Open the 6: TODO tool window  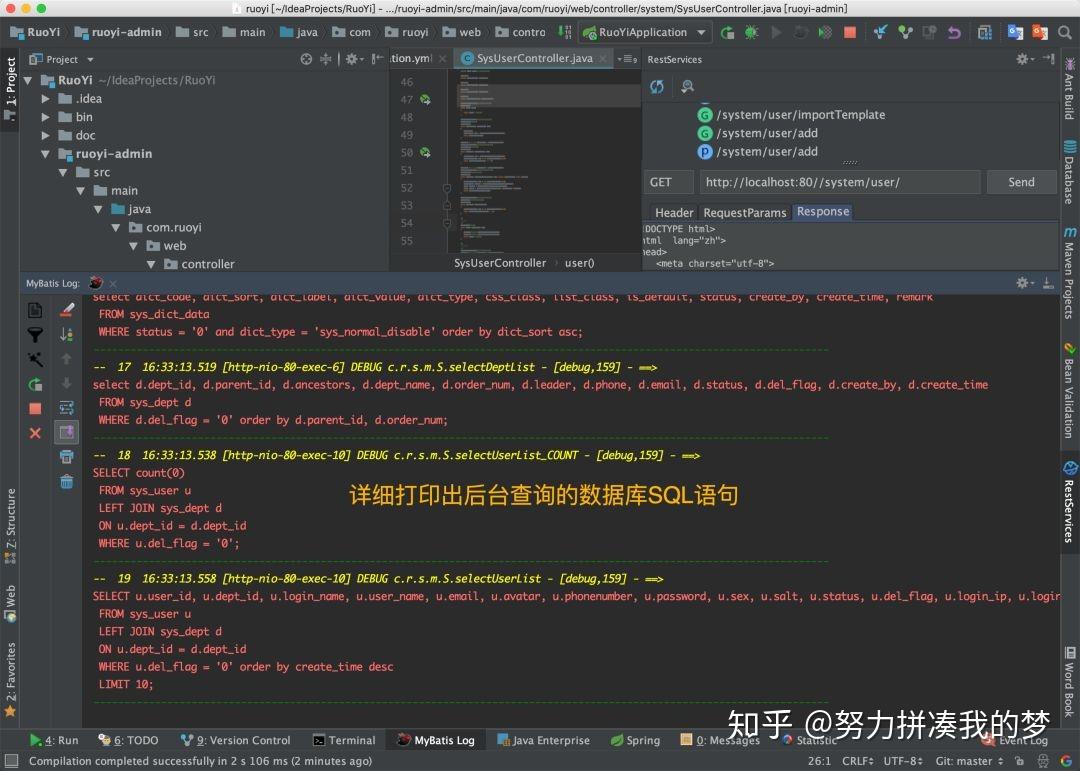click(x=128, y=740)
